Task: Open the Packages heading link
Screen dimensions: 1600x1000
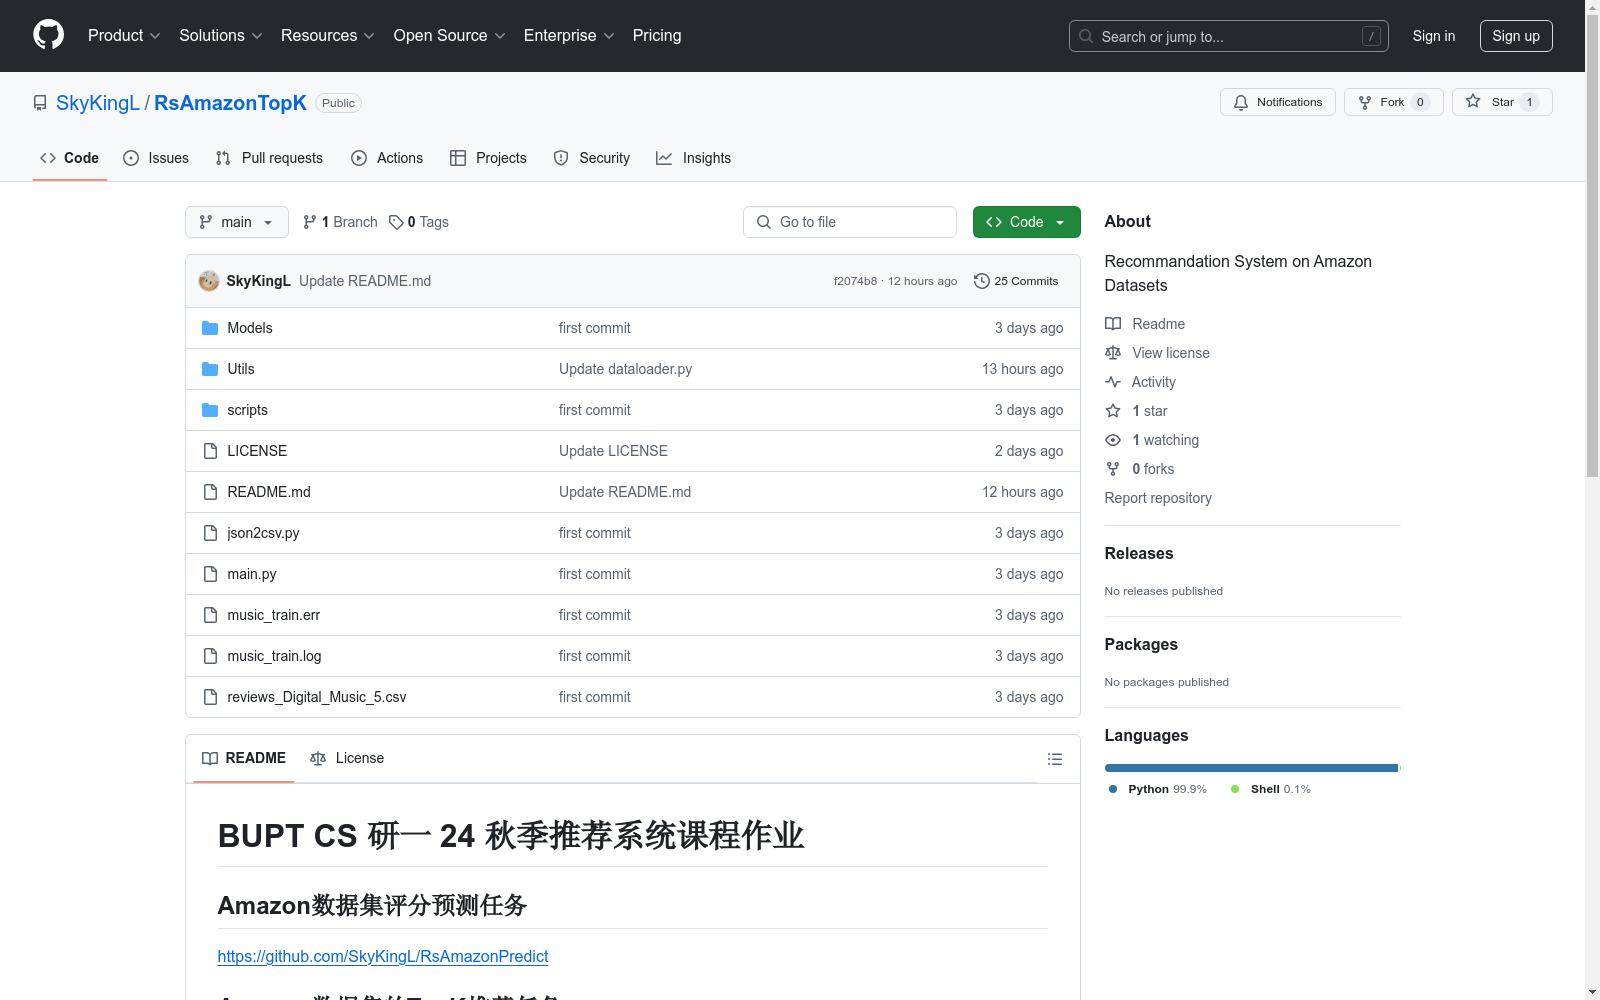Action: [x=1141, y=644]
